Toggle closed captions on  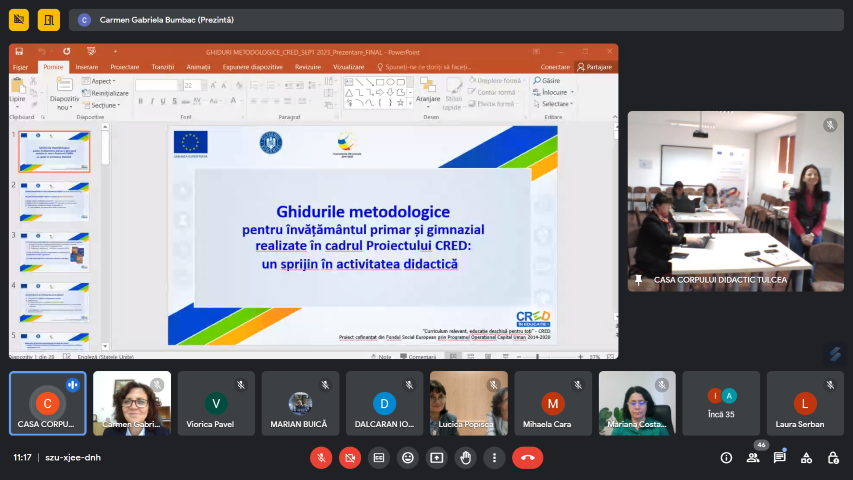[x=379, y=457]
